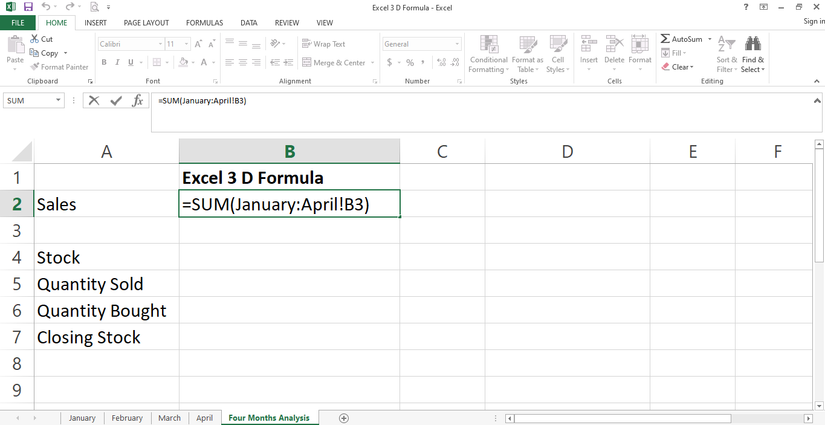Click Sign in link

tap(813, 22)
